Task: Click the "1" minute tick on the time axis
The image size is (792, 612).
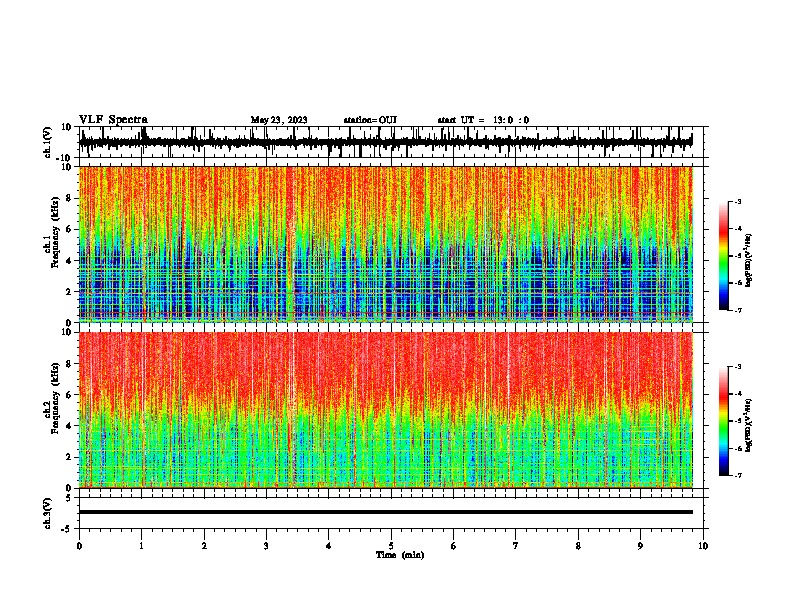Action: point(141,546)
